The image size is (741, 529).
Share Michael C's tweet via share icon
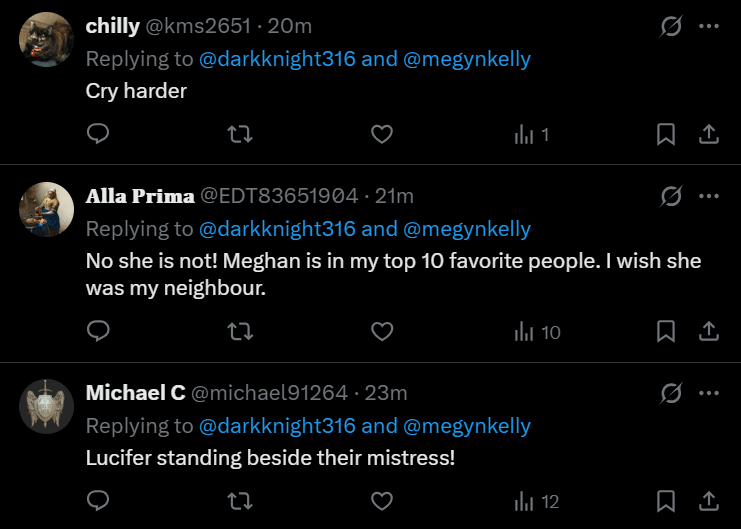pos(707,500)
